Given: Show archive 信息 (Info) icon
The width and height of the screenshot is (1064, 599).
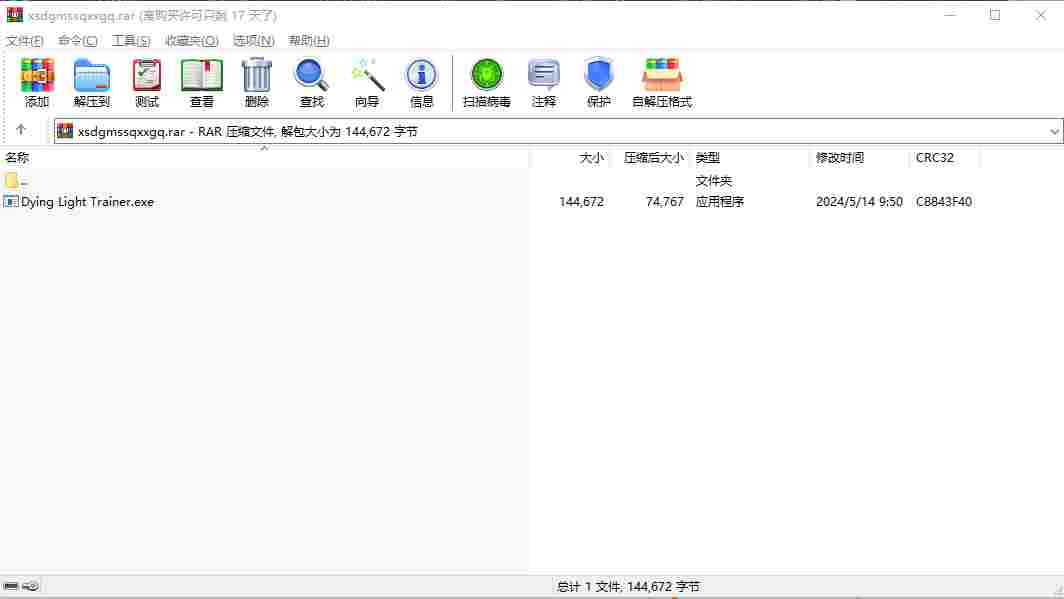Looking at the screenshot, I should 421,83.
